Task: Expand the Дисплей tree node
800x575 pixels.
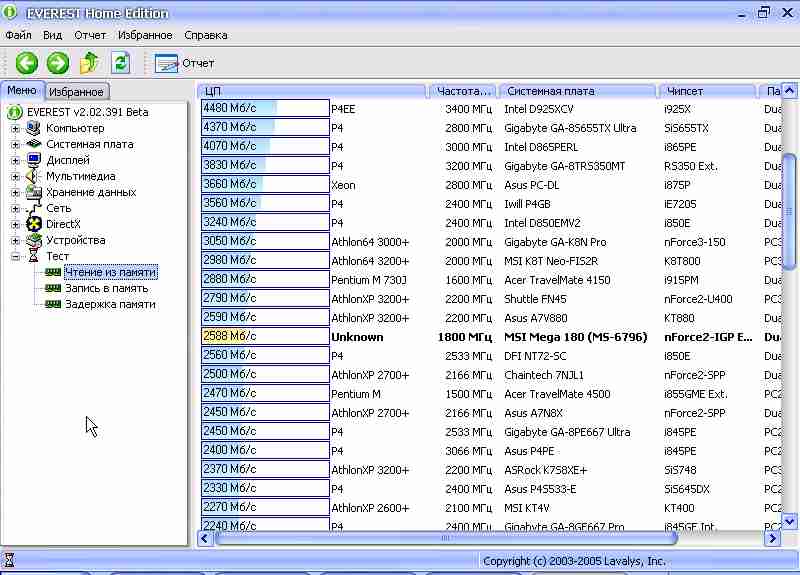Action: (15, 161)
